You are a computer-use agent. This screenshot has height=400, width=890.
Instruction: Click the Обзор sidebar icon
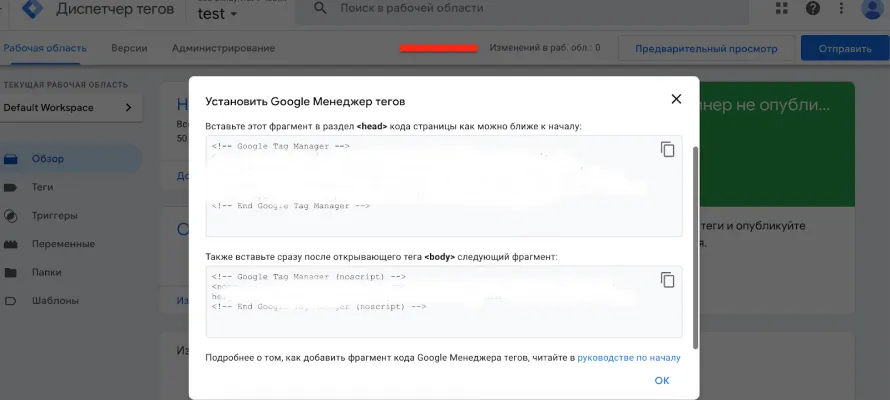10,159
